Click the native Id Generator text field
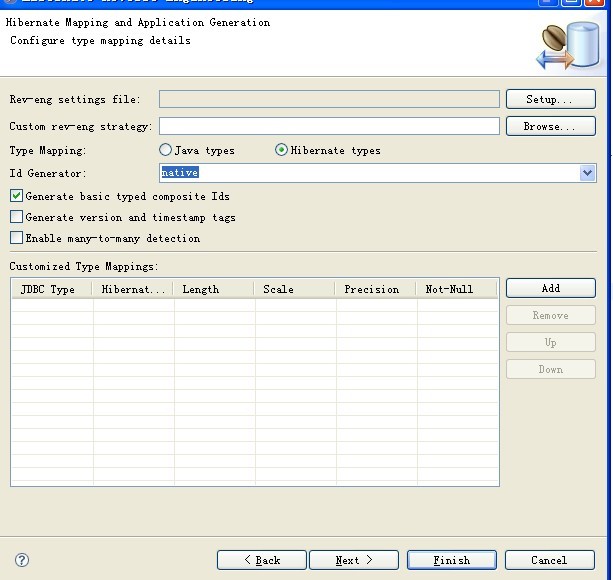 (x=369, y=173)
